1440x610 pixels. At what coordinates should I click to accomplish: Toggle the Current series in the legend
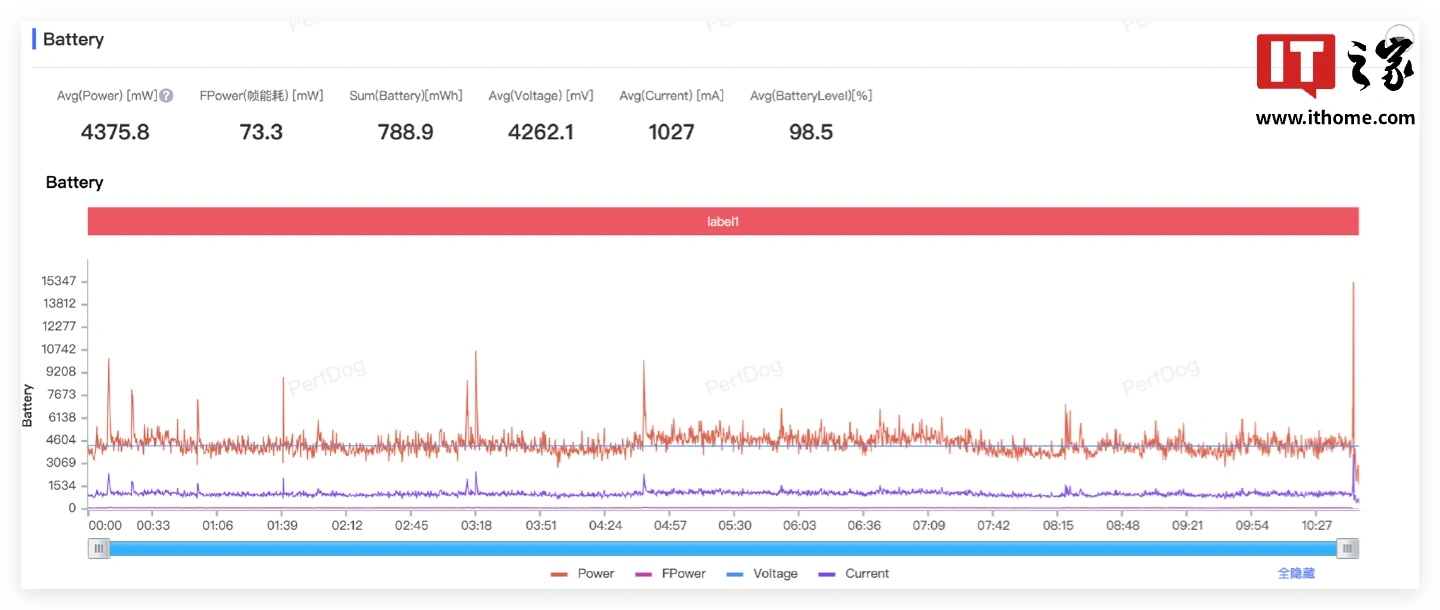pos(854,574)
